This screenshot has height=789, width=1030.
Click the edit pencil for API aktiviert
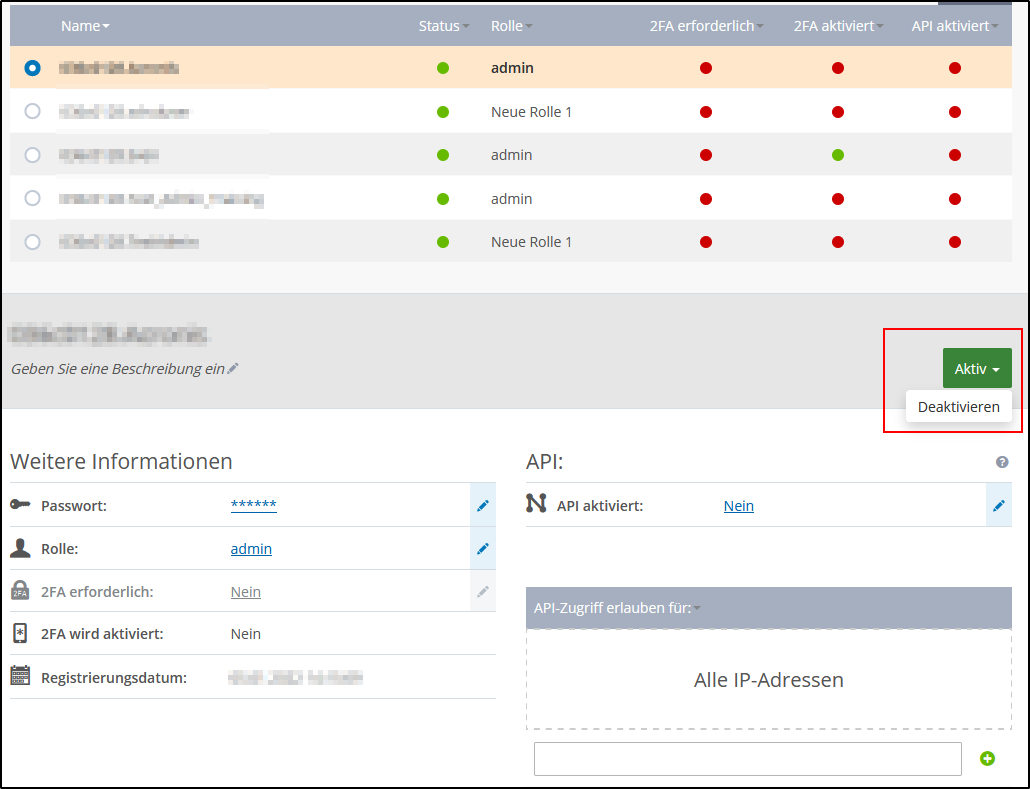998,506
